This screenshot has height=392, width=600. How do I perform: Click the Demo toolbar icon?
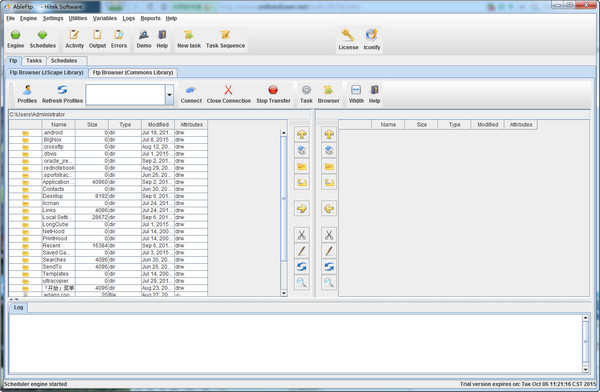(x=144, y=39)
